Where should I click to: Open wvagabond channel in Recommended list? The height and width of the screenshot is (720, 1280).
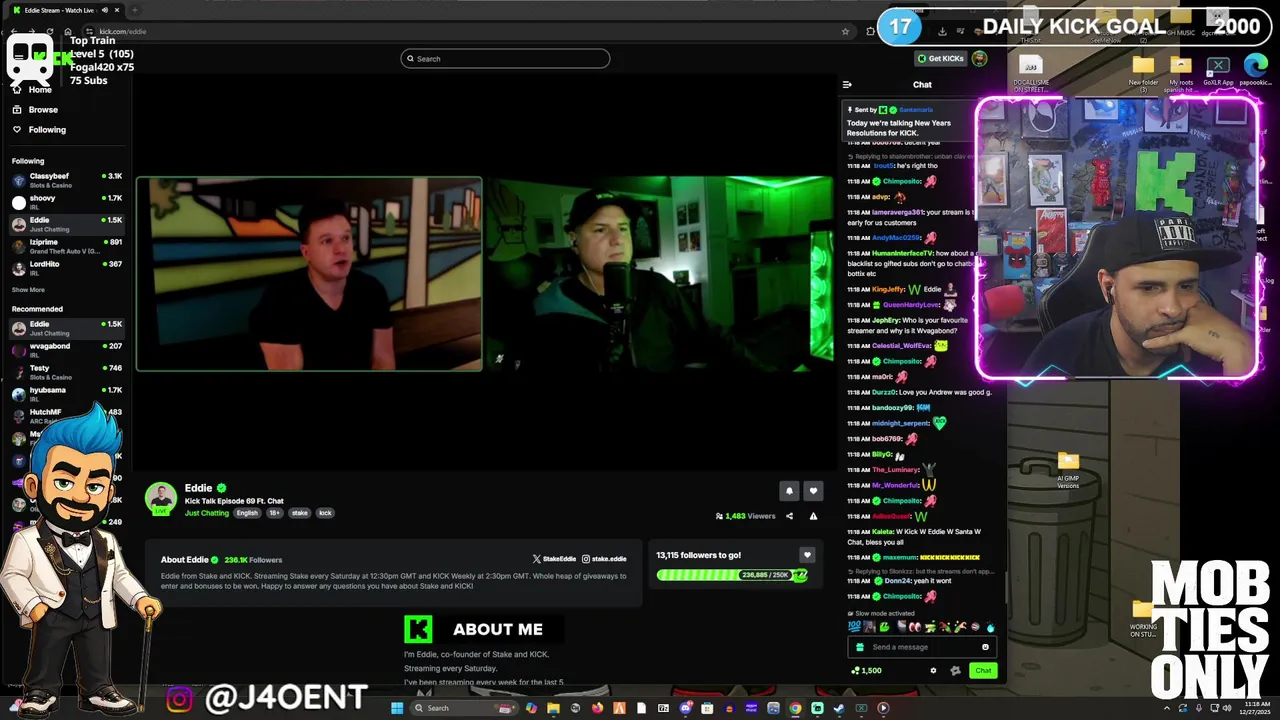[x=66, y=350]
